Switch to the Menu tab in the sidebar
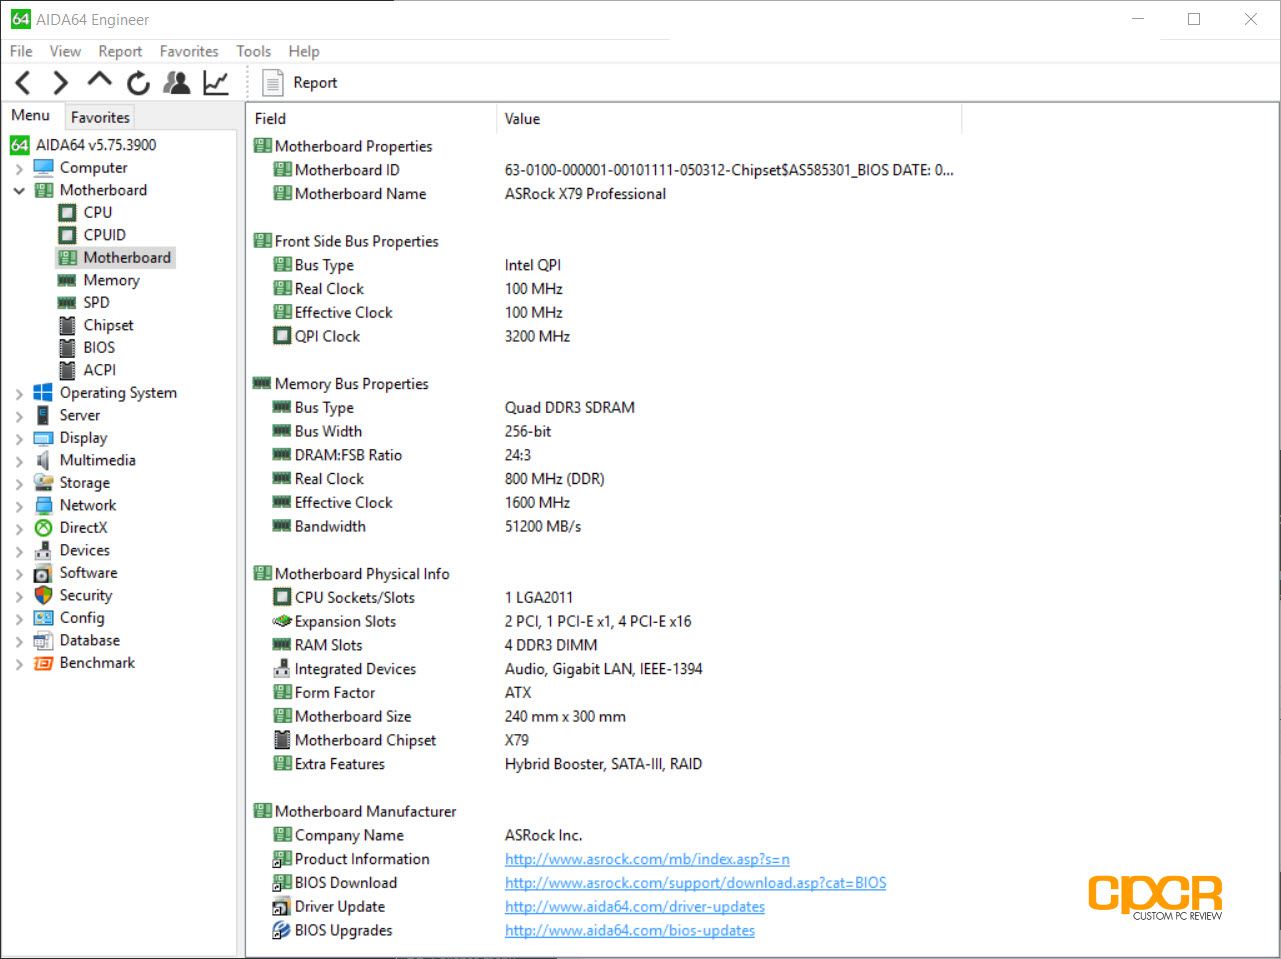Image resolution: width=1281 pixels, height=959 pixels. pos(31,115)
